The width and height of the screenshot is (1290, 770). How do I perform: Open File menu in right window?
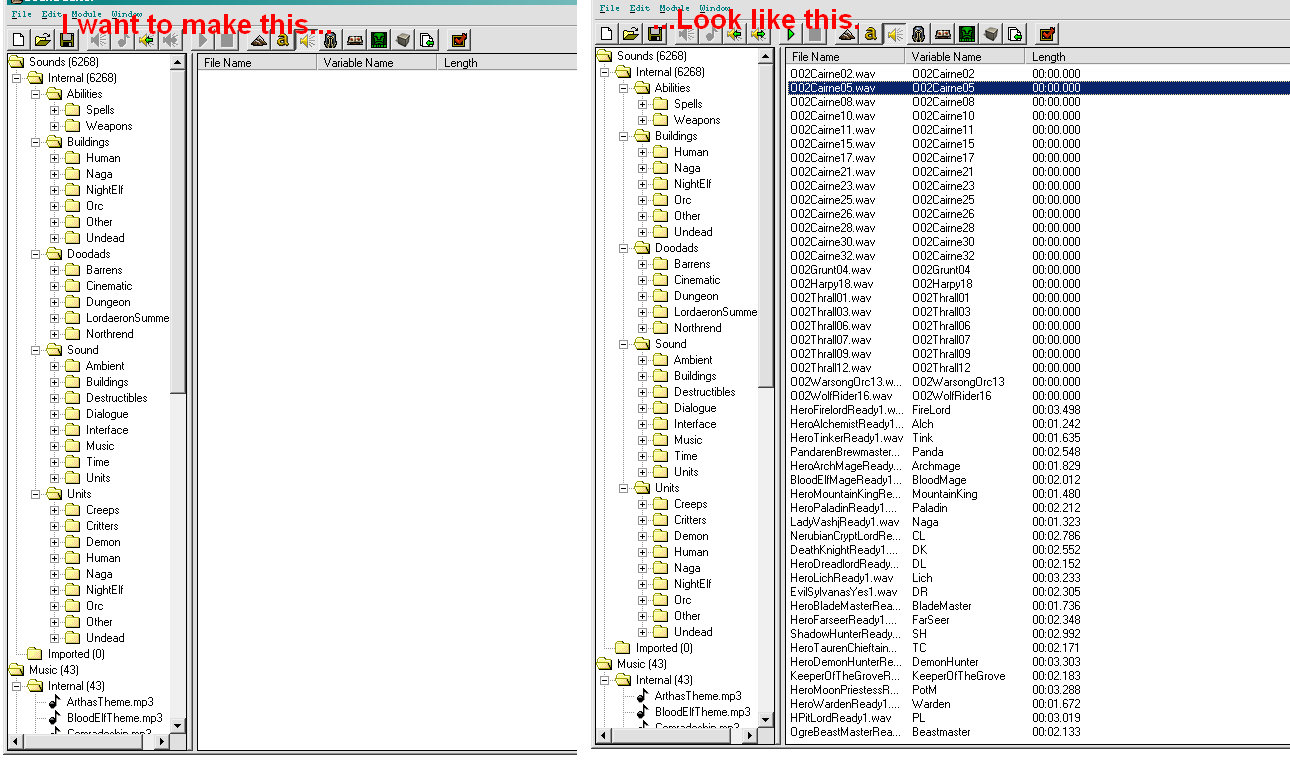609,8
